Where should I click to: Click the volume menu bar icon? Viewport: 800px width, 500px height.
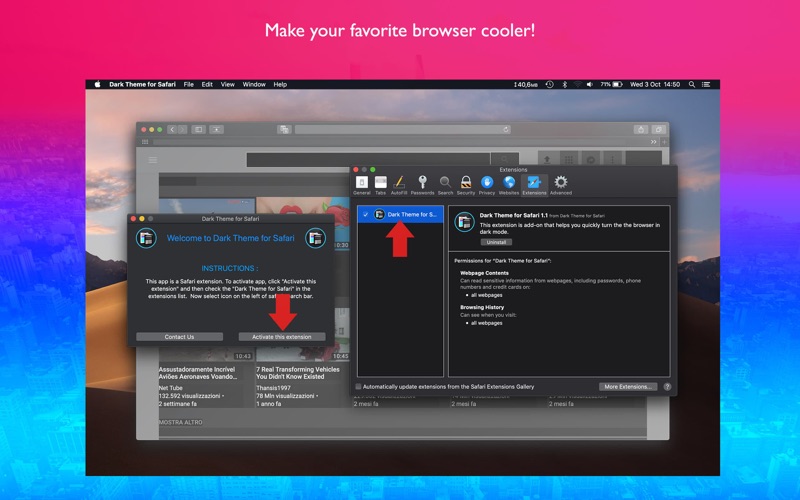click(x=590, y=85)
